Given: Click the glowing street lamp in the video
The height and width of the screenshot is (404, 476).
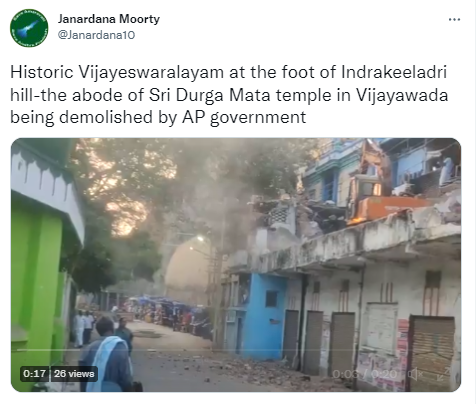Looking at the screenshot, I should (x=200, y=238).
